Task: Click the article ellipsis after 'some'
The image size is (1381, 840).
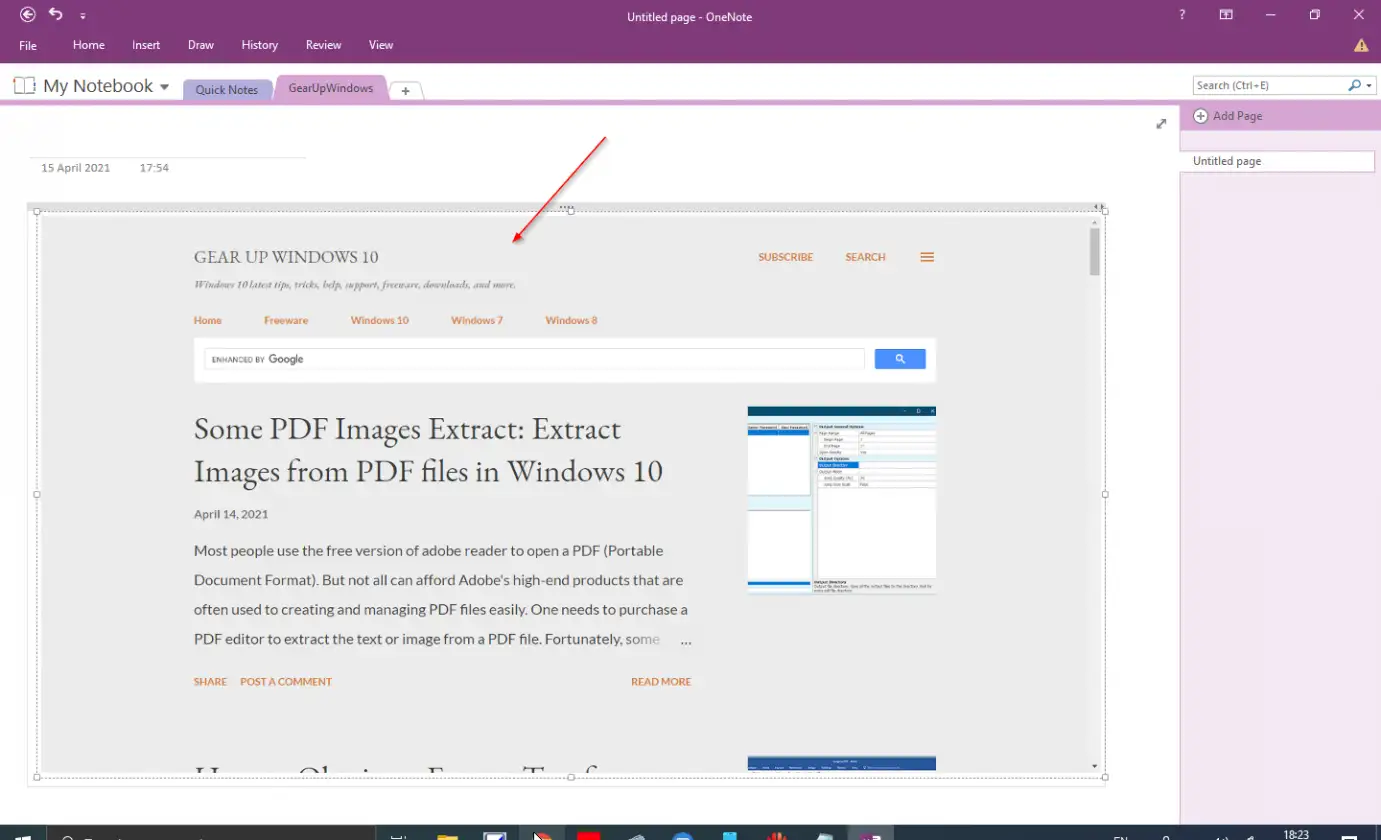Action: [x=686, y=640]
